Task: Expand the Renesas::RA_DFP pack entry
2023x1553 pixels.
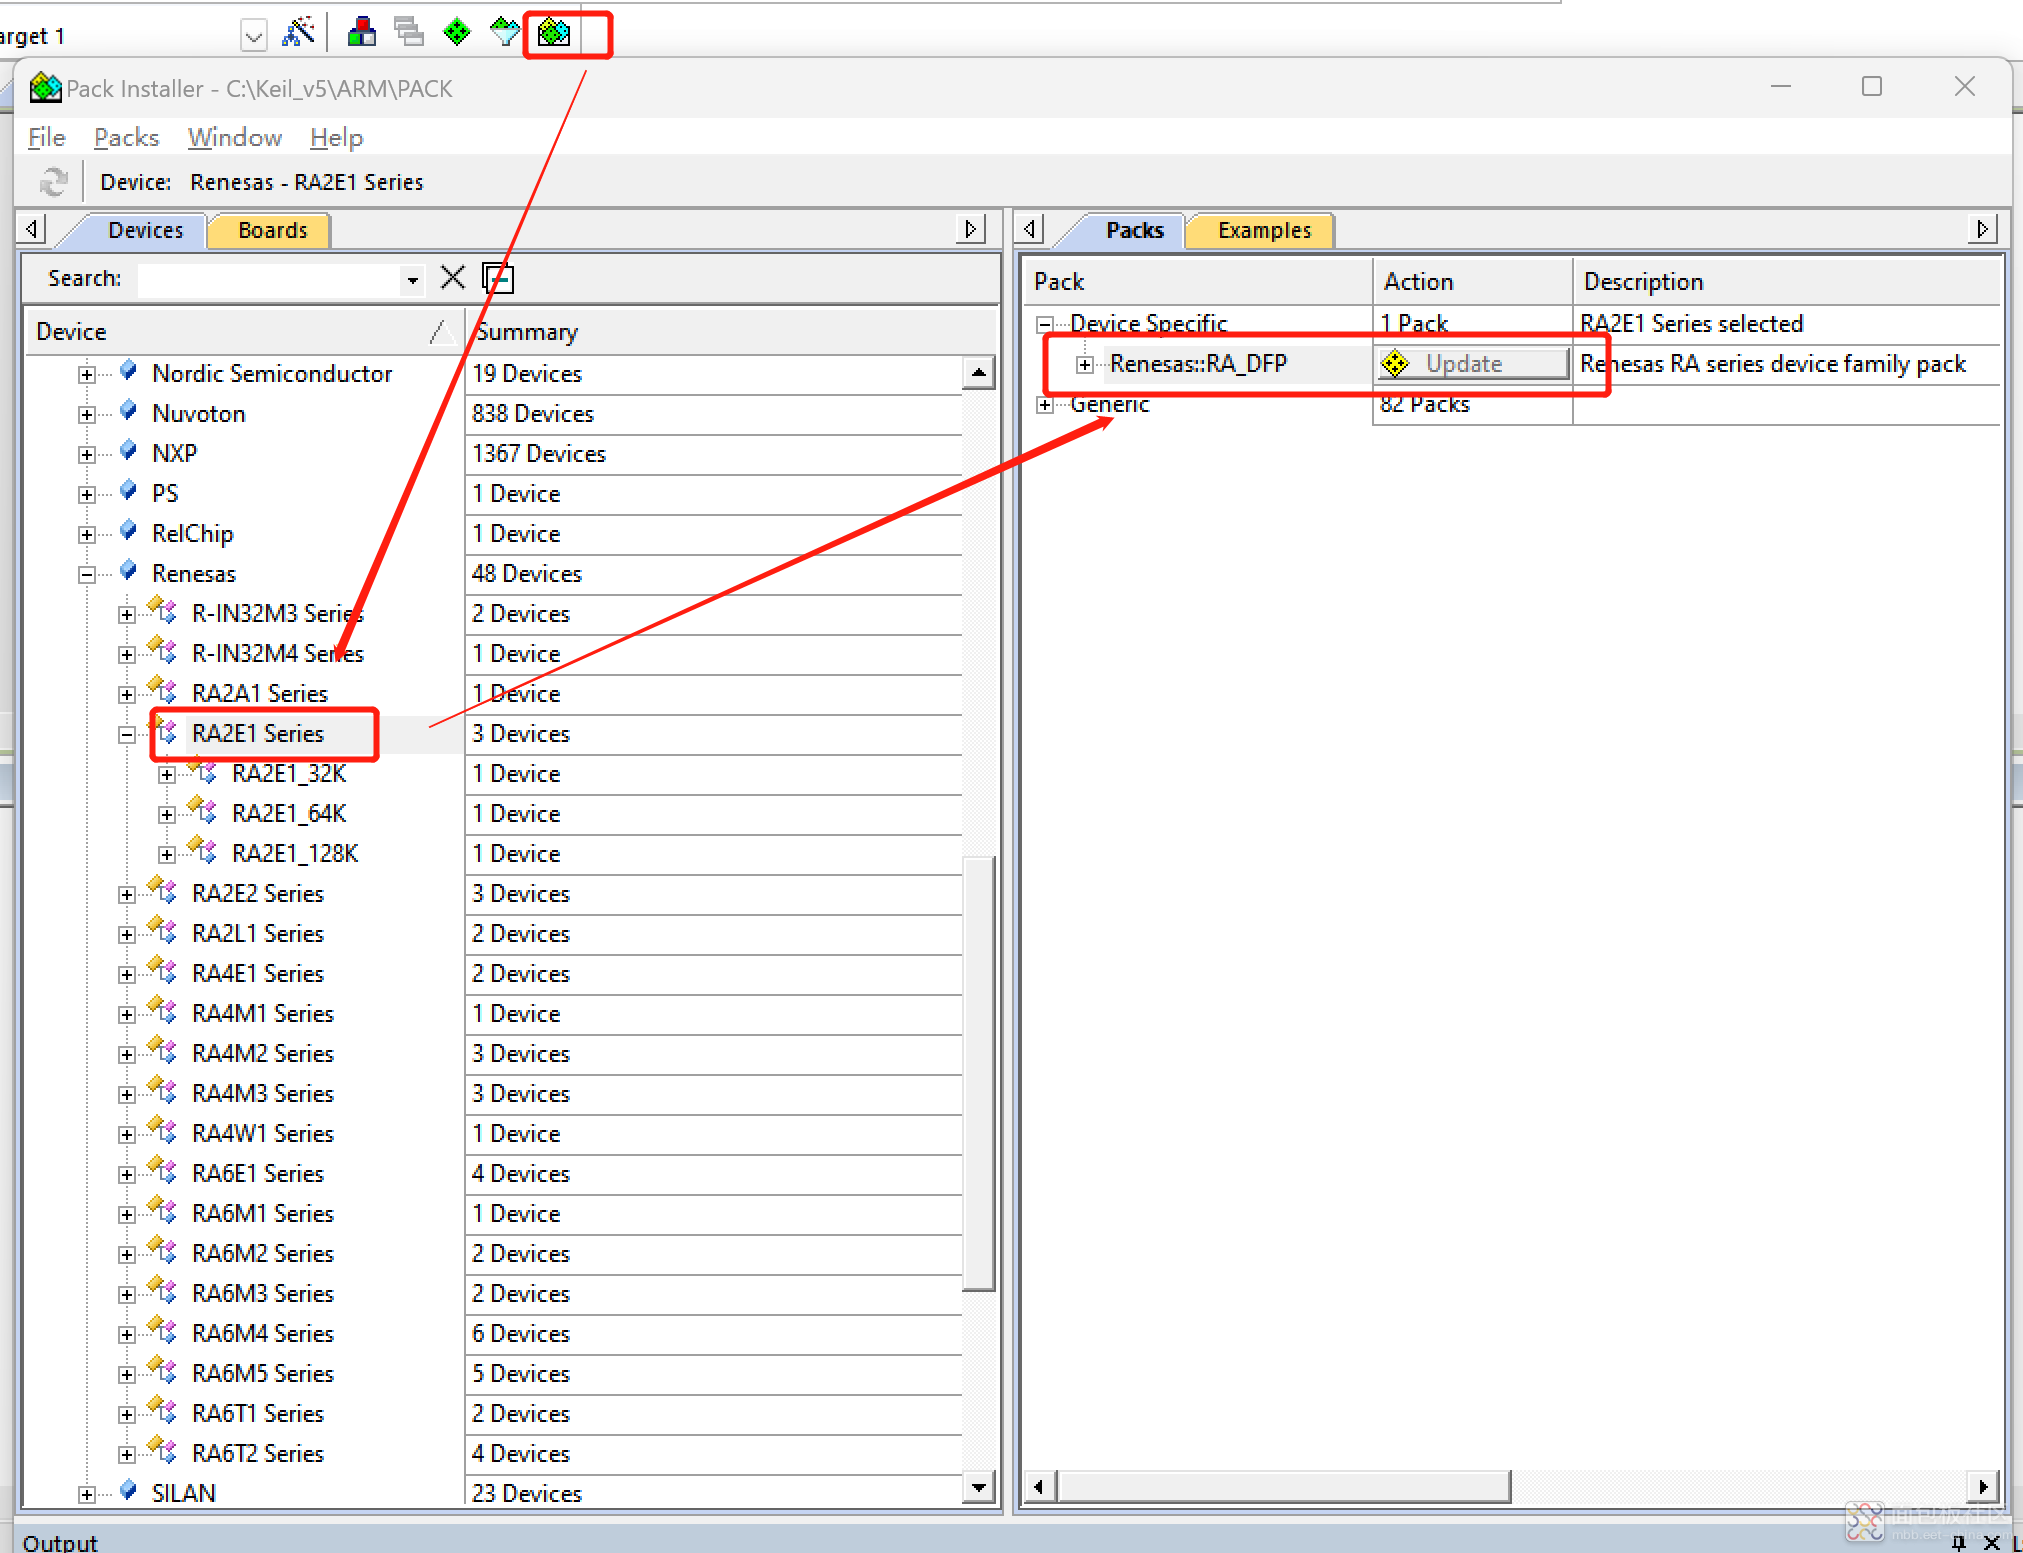Action: pyautogui.click(x=1085, y=365)
